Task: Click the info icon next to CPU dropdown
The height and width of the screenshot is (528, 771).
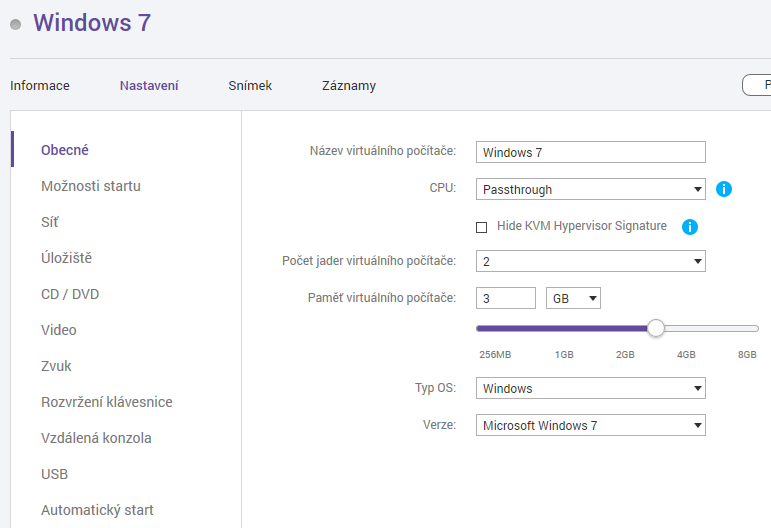Action: 724,189
